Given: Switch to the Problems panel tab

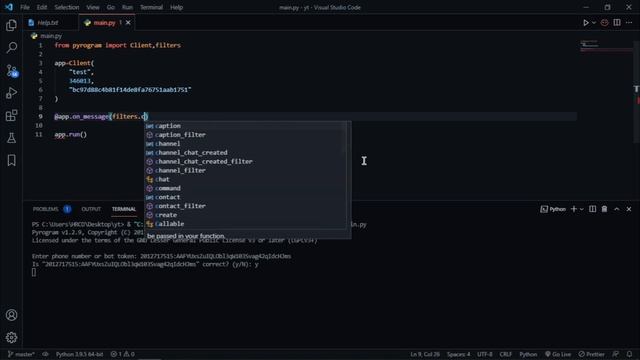Looking at the screenshot, I should 46,209.
